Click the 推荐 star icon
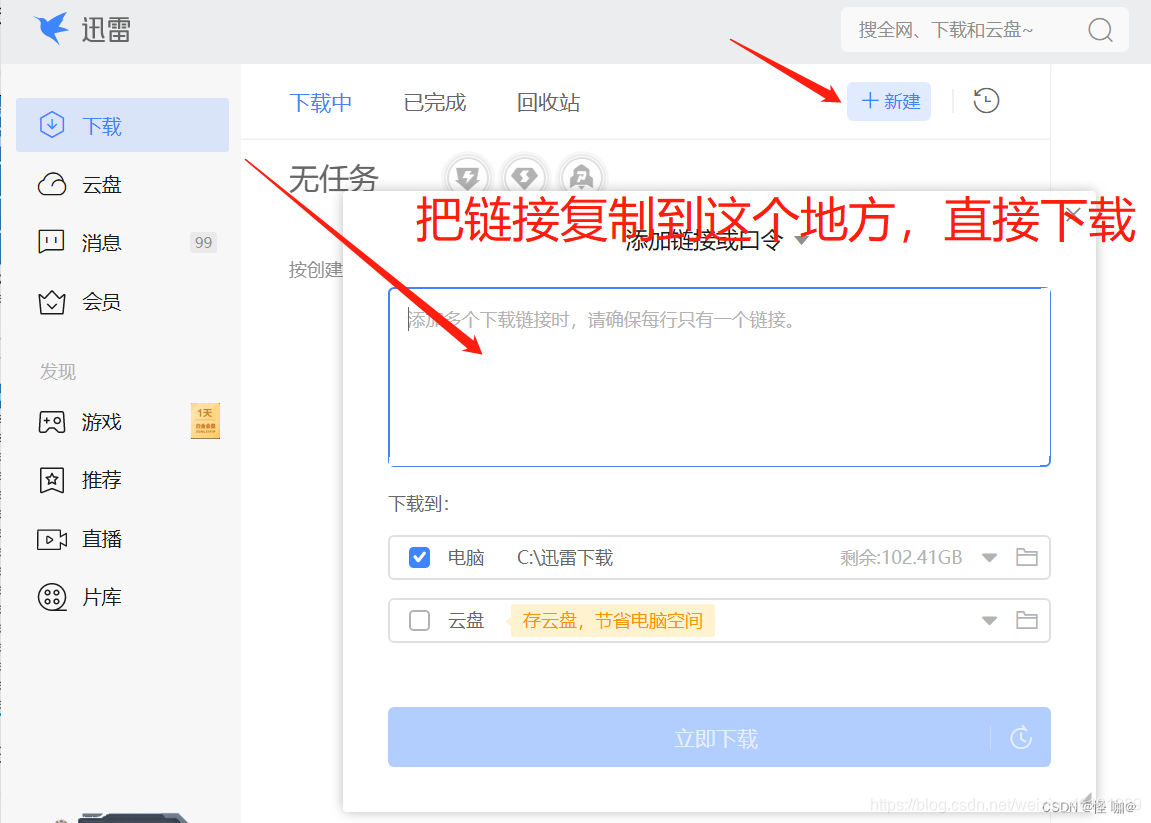The image size is (1151, 823). click(51, 480)
